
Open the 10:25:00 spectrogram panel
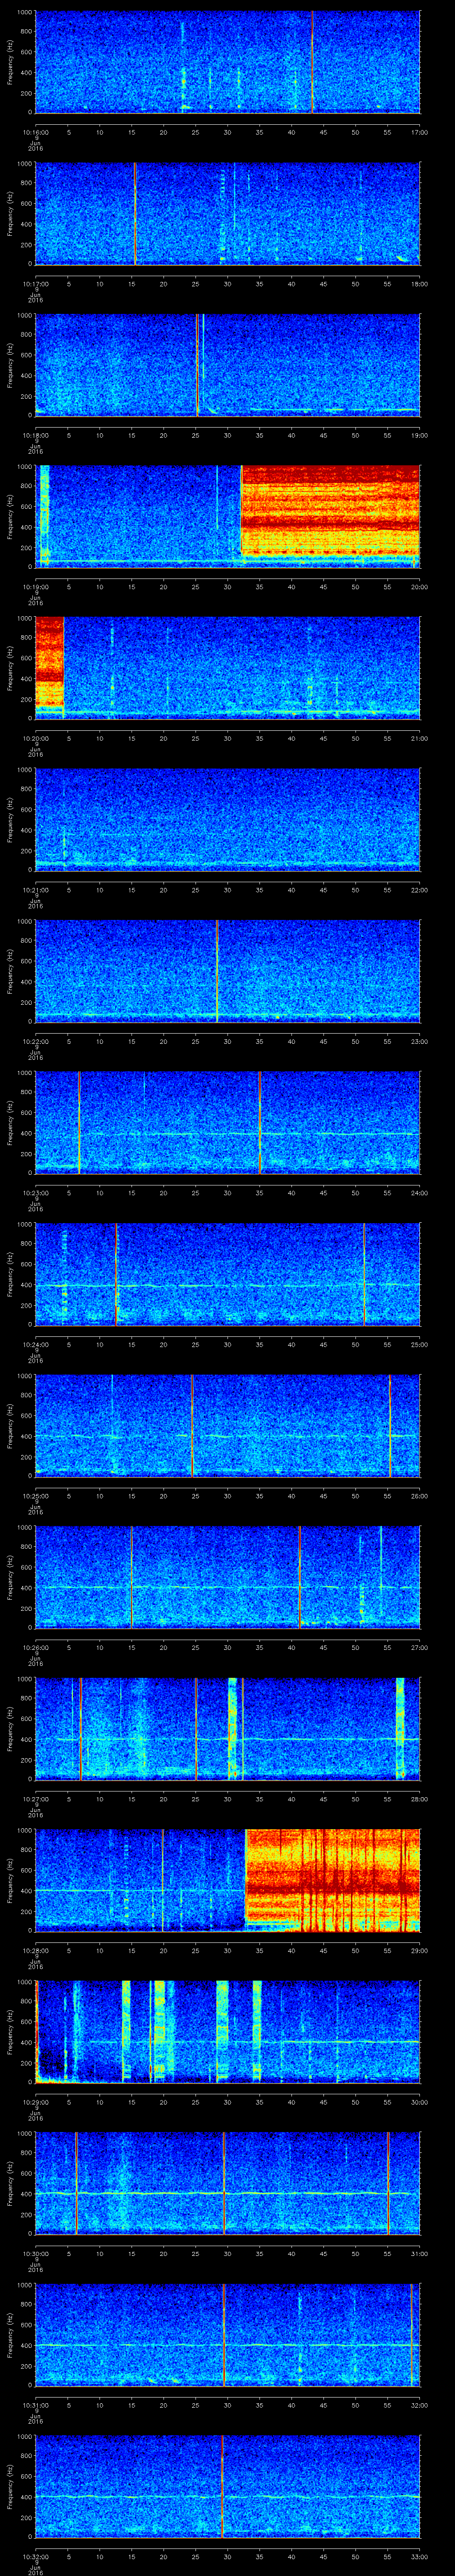pyautogui.click(x=227, y=1425)
